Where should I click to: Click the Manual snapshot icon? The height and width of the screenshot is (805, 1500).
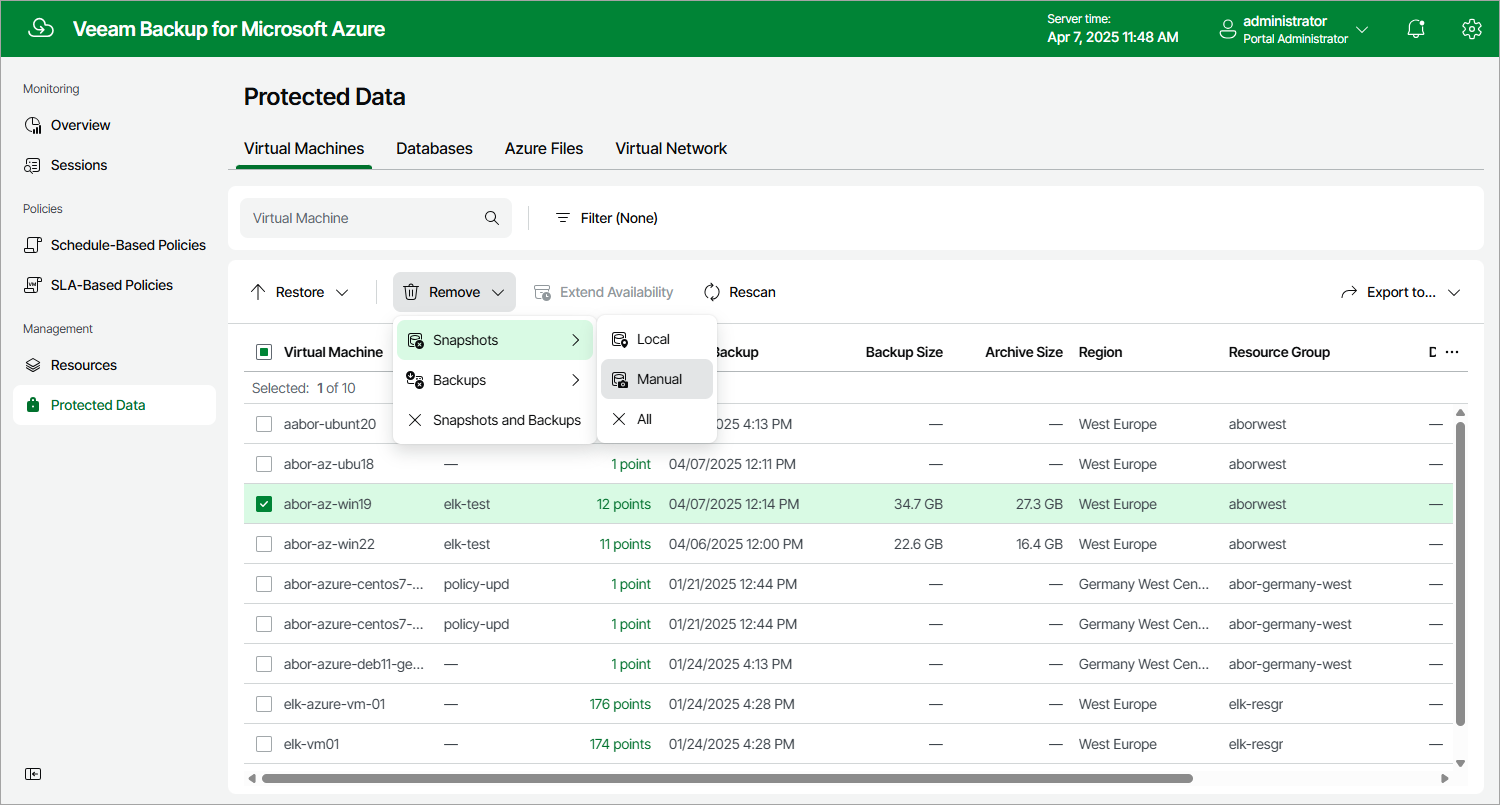[x=619, y=379]
